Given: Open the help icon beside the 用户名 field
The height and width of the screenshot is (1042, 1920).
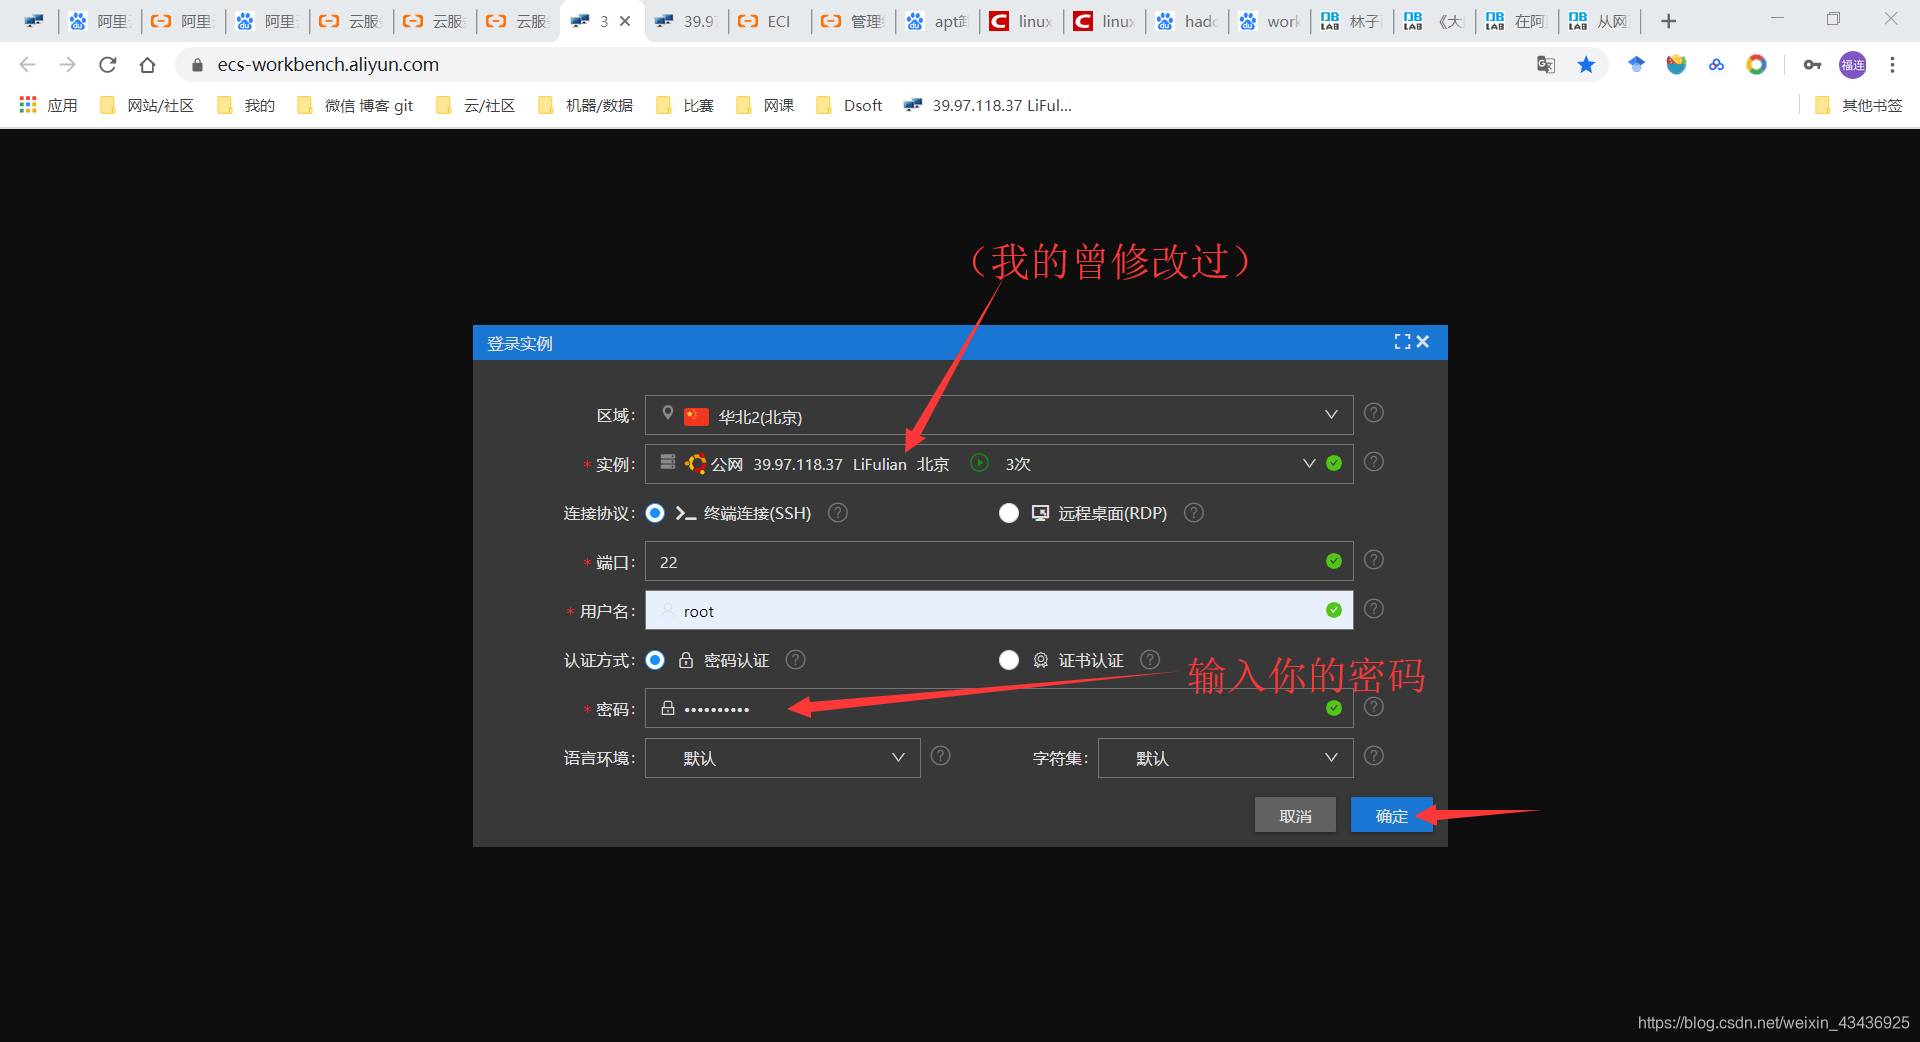Looking at the screenshot, I should tap(1374, 609).
